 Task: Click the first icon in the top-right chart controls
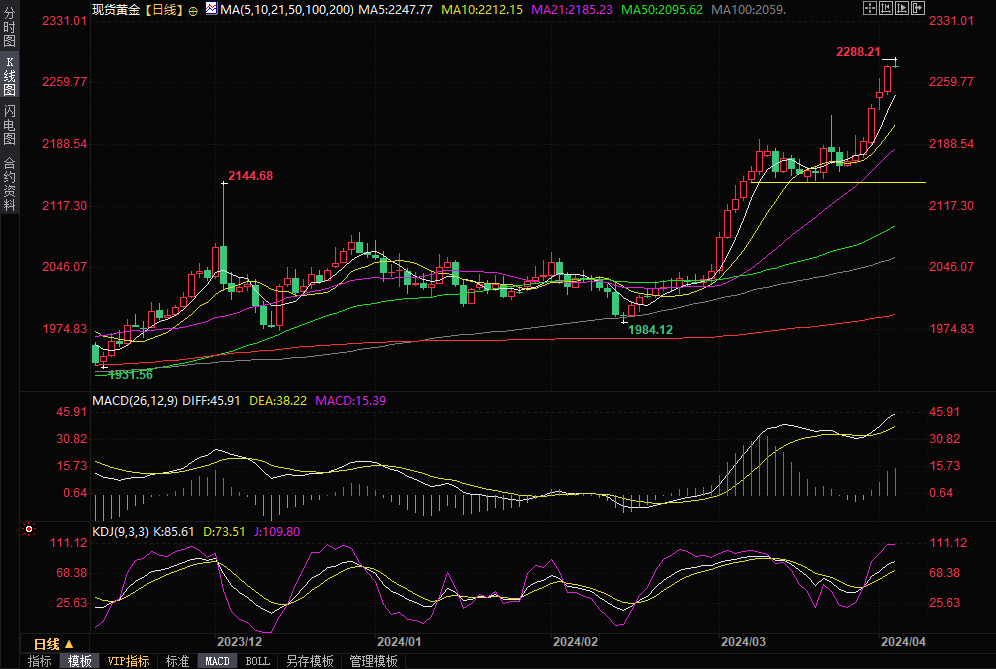870,9
